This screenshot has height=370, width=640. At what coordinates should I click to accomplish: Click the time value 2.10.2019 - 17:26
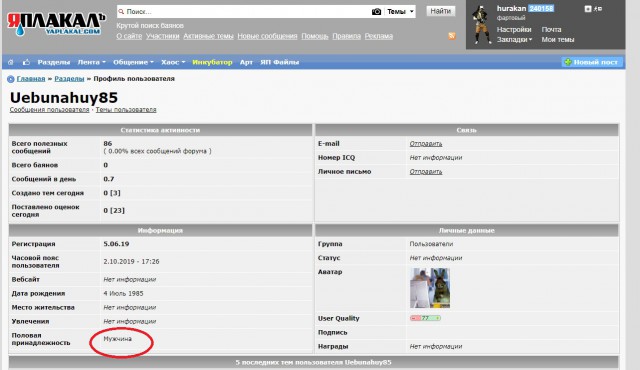(131, 261)
